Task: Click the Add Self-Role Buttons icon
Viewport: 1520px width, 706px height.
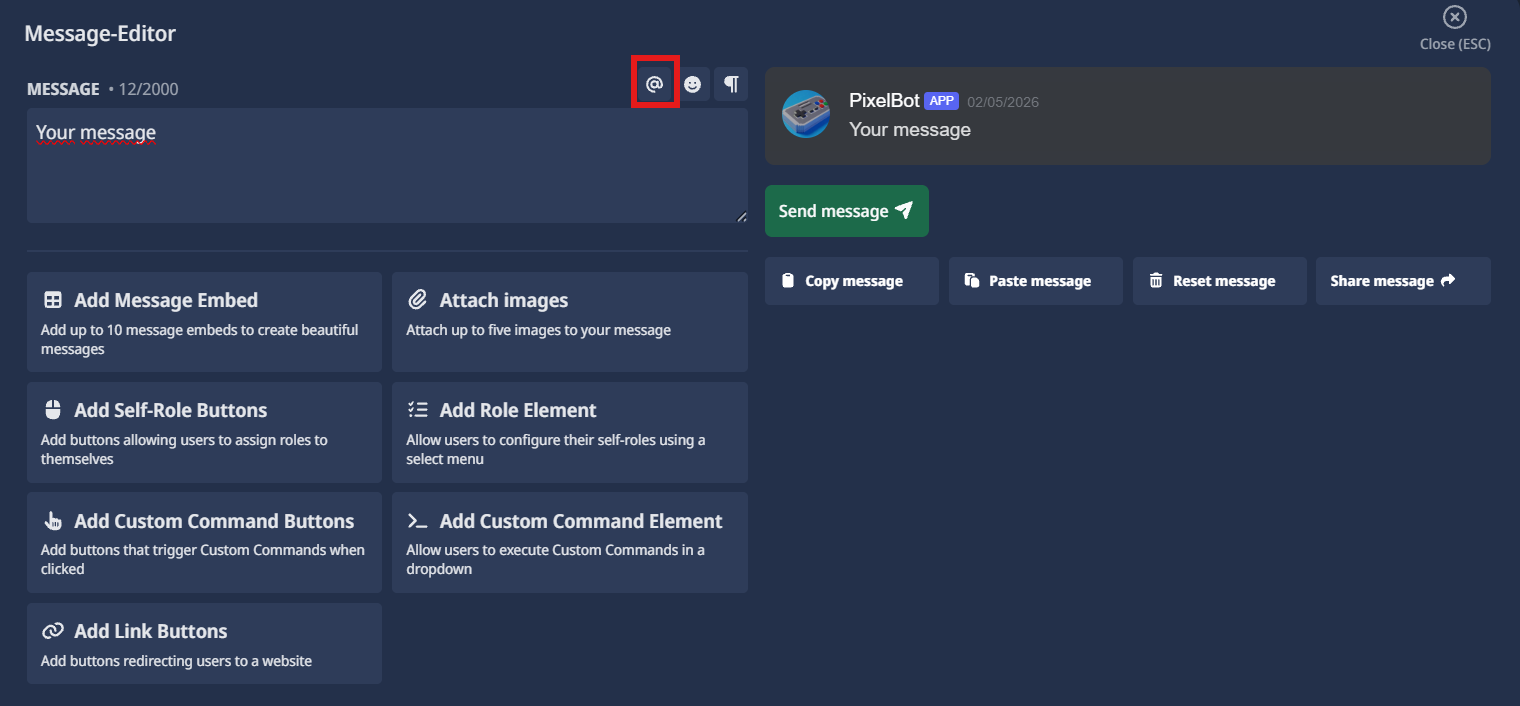Action: pos(52,409)
